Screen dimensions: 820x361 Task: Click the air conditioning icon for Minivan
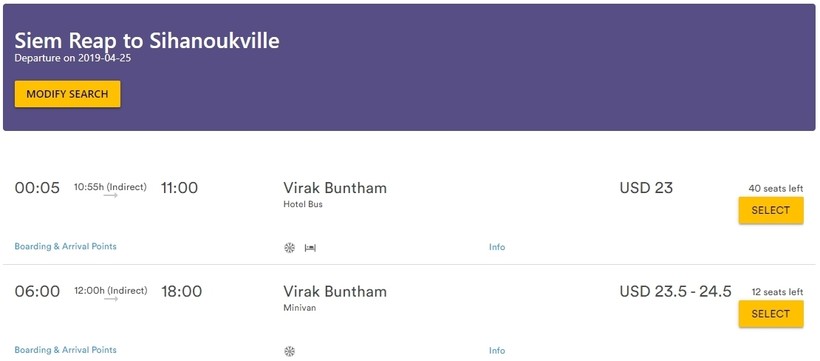click(289, 351)
